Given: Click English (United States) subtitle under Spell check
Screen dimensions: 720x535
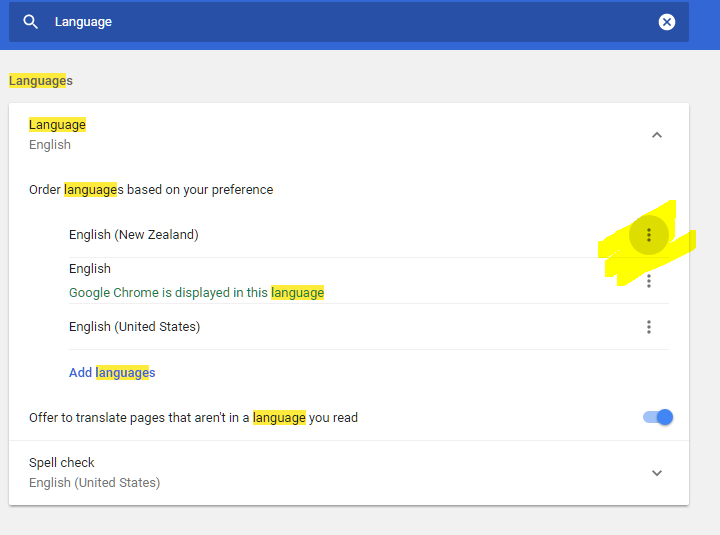Looking at the screenshot, I should point(94,483).
